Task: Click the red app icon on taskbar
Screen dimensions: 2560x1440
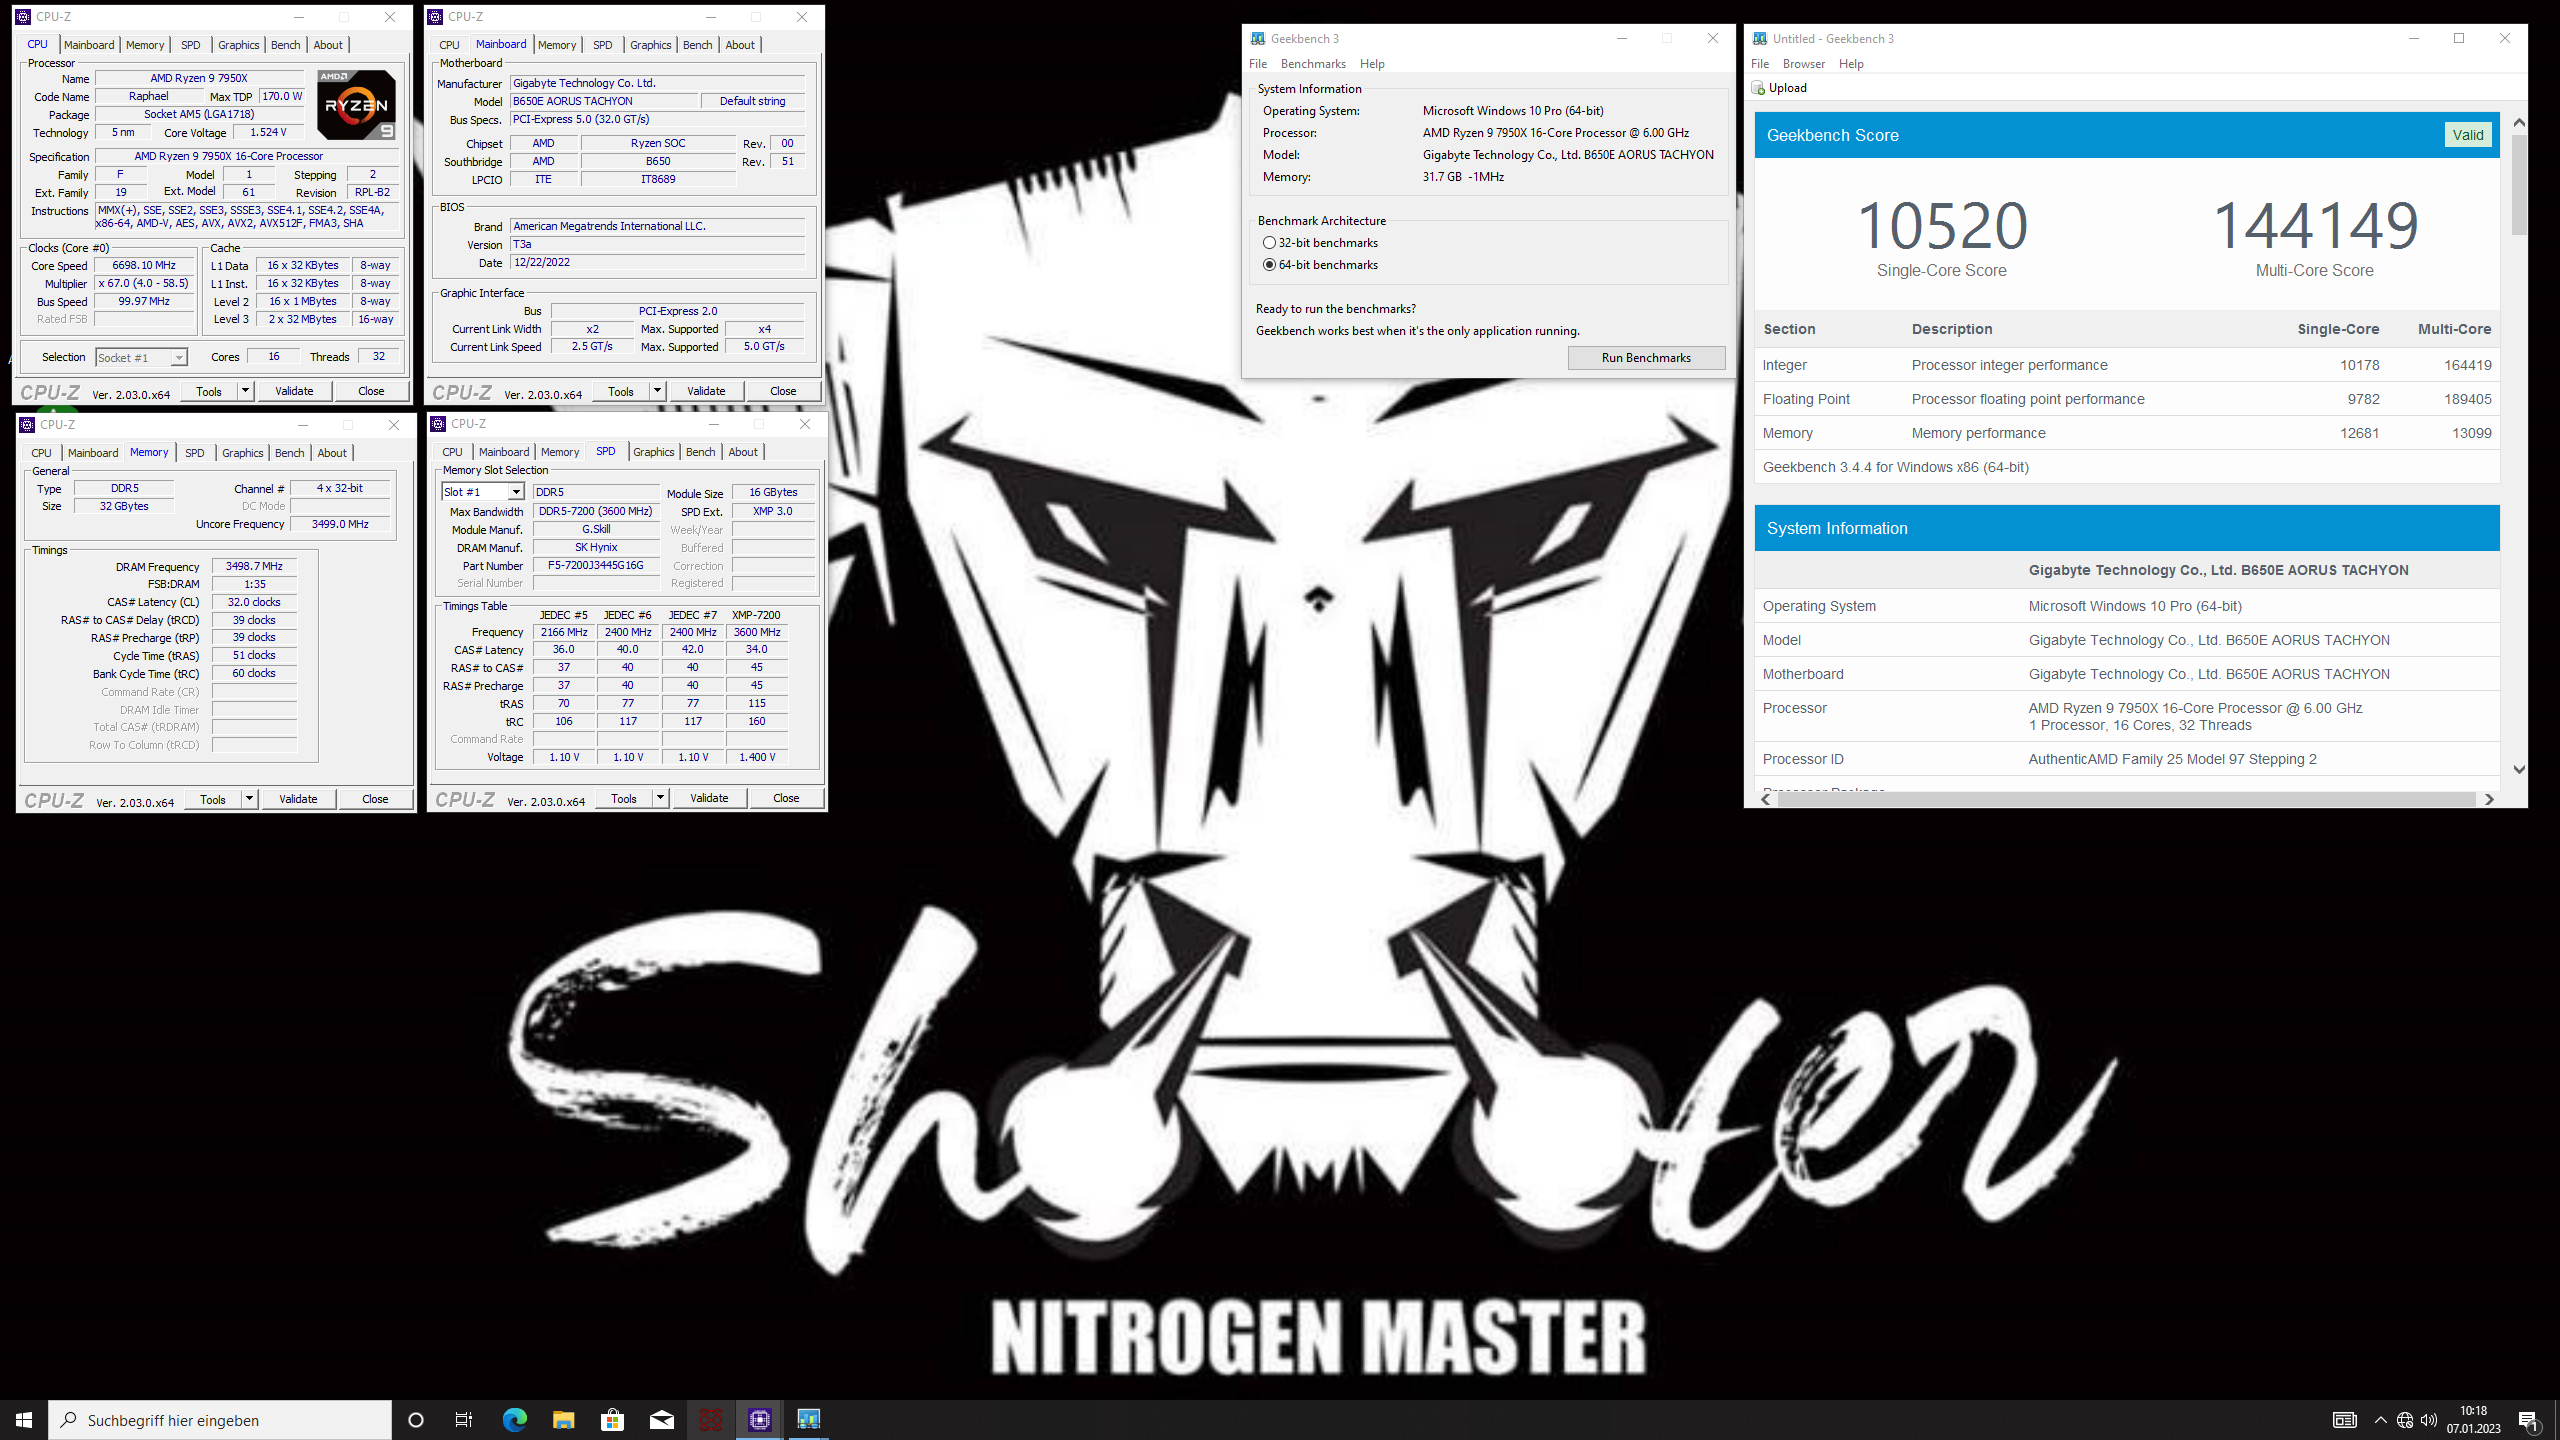Action: coord(710,1419)
